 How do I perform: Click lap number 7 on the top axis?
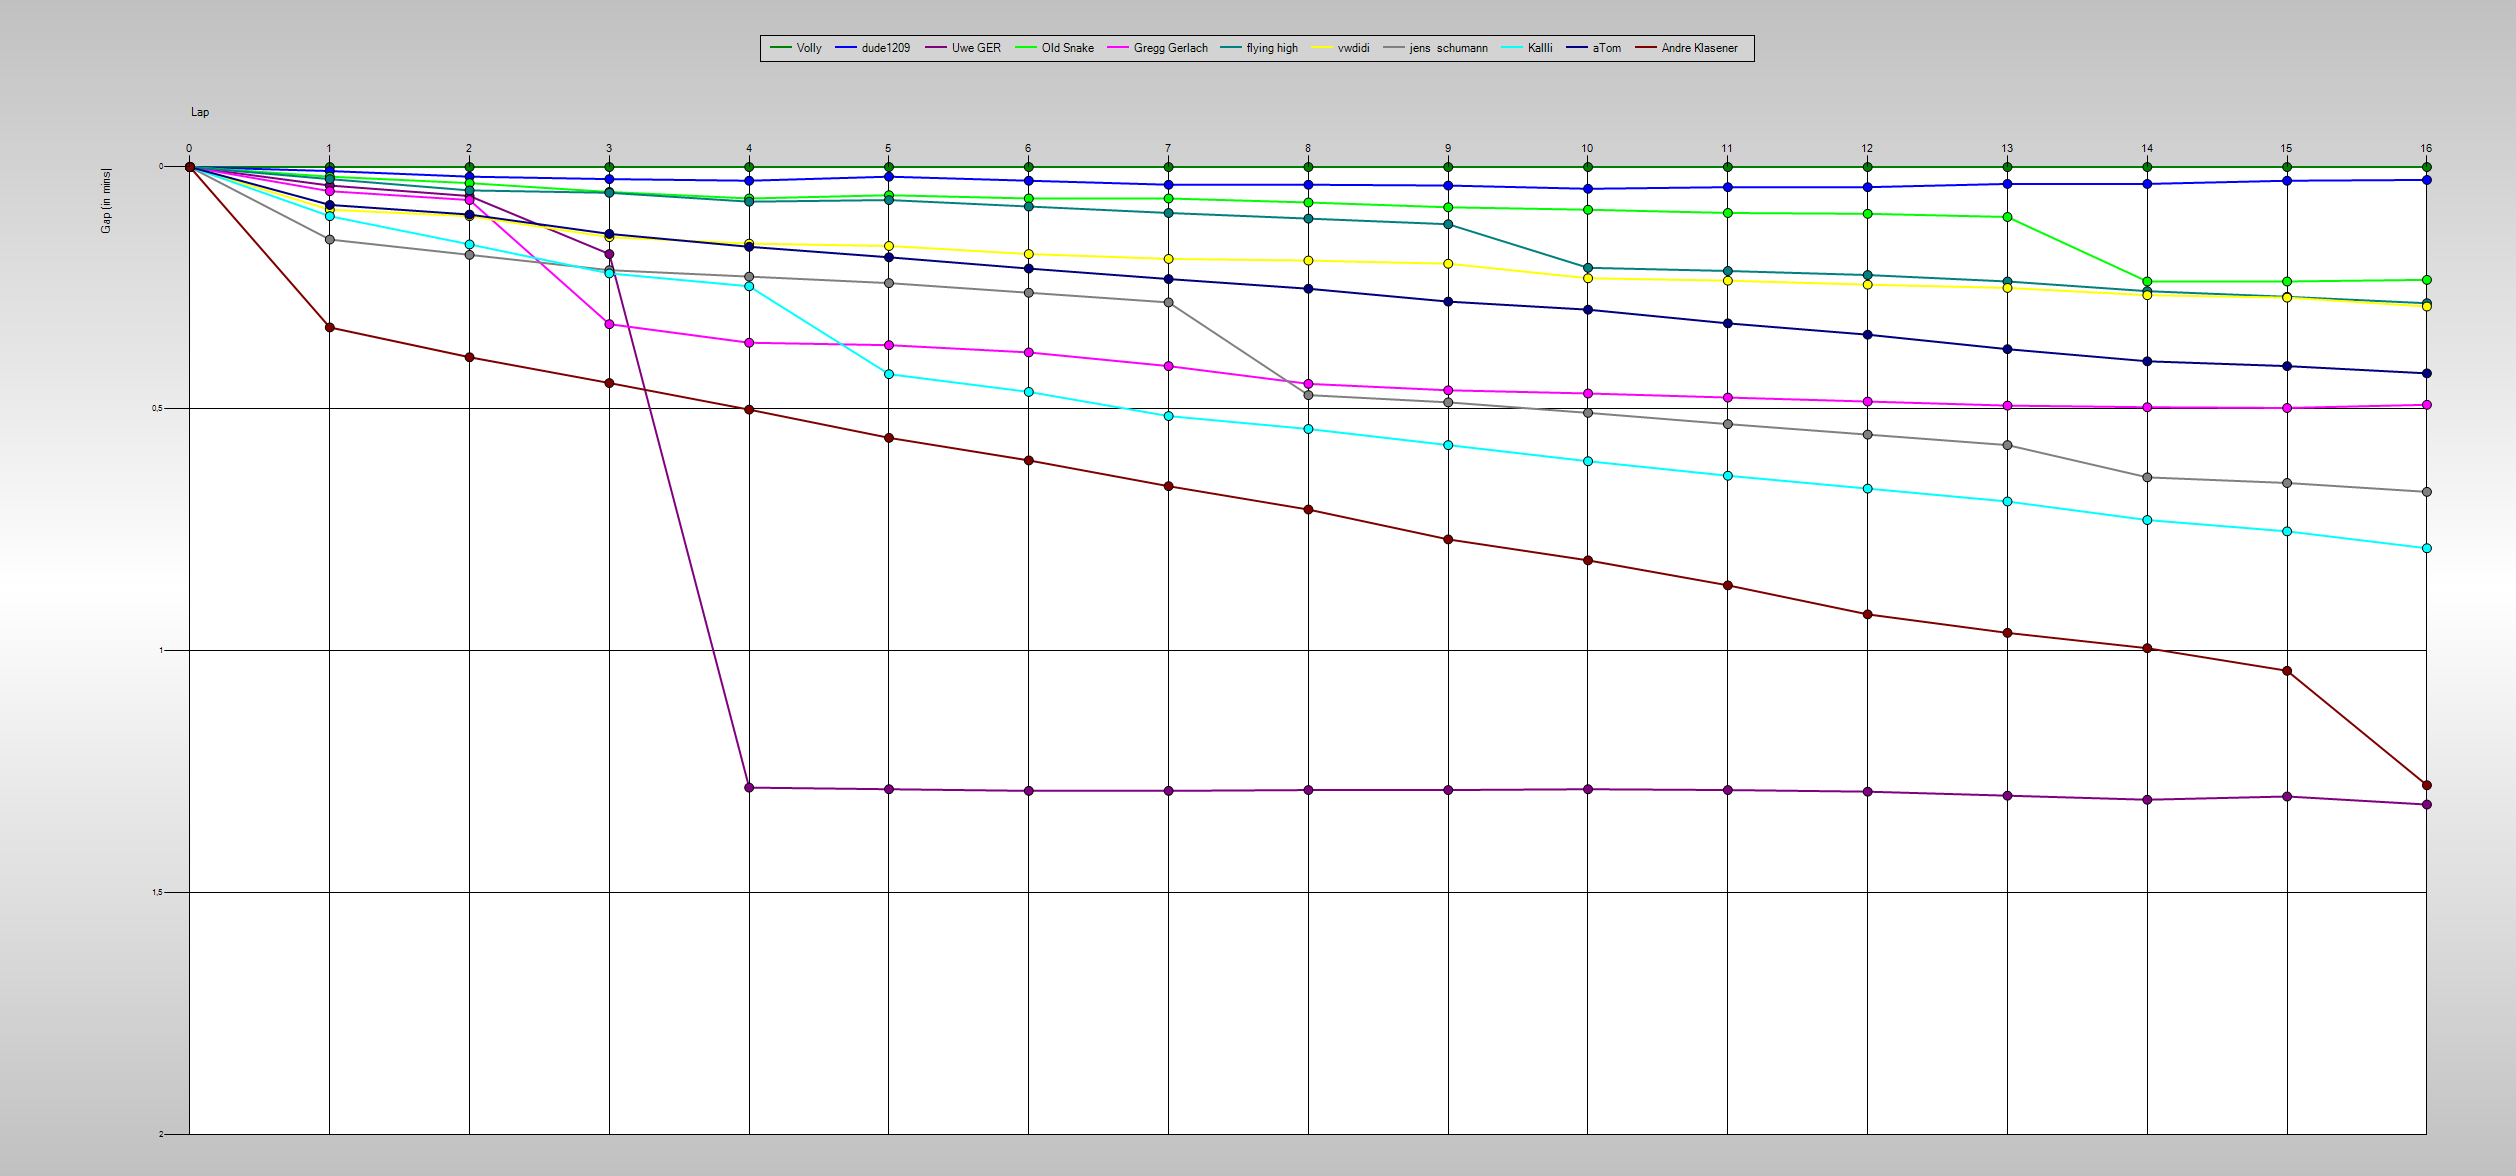[x=1168, y=148]
